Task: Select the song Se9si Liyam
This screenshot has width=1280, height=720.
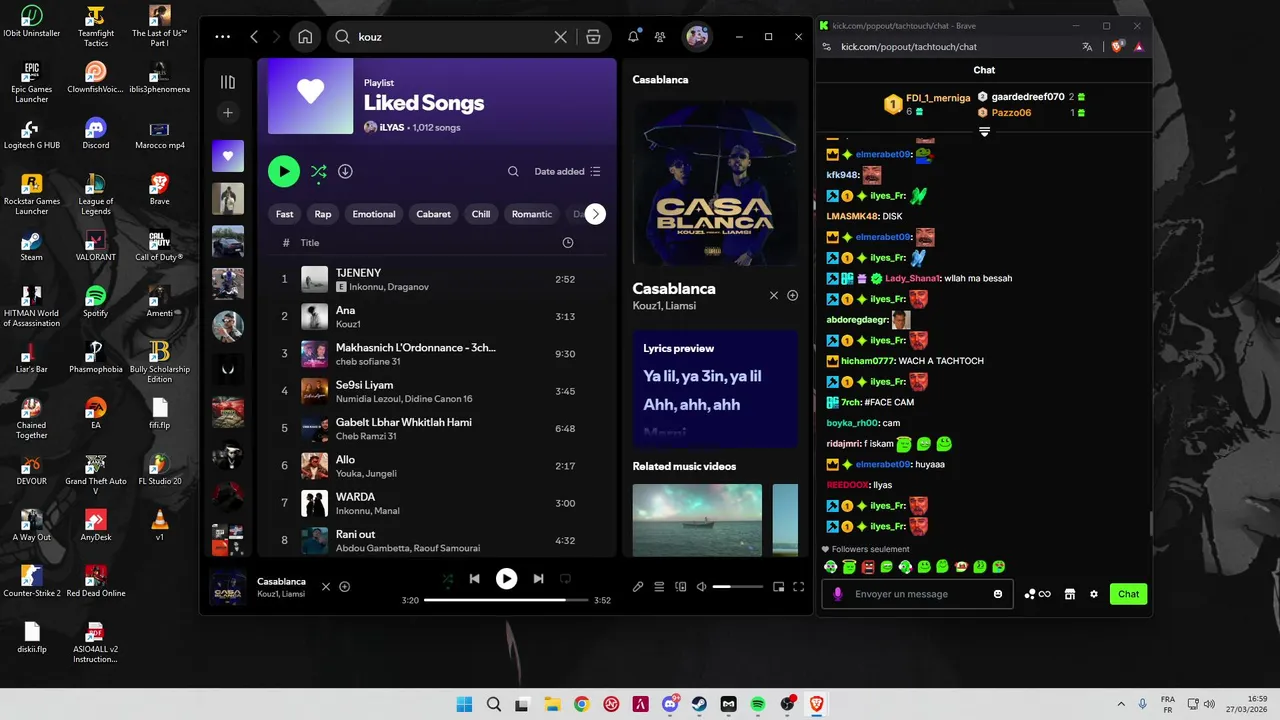Action: pyautogui.click(x=437, y=391)
